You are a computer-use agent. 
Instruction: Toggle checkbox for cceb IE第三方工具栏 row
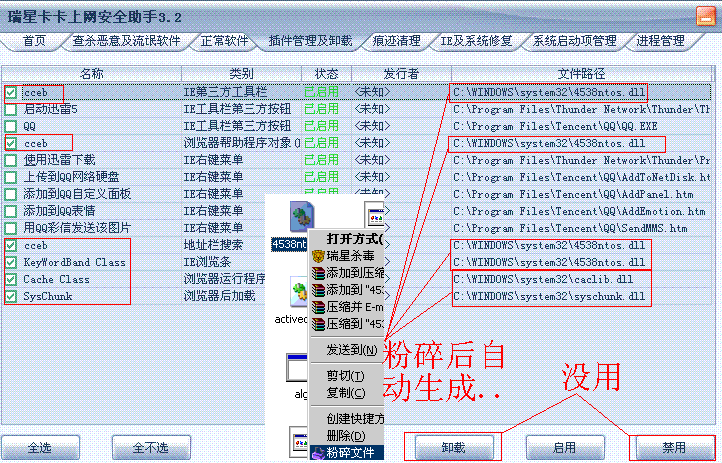[x=11, y=93]
